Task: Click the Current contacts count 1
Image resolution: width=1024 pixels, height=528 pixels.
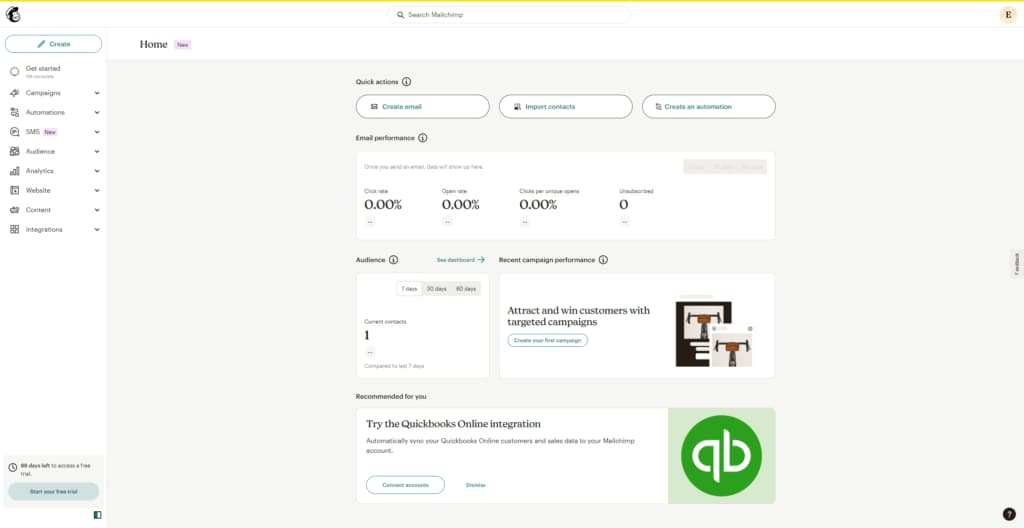Action: (367, 335)
